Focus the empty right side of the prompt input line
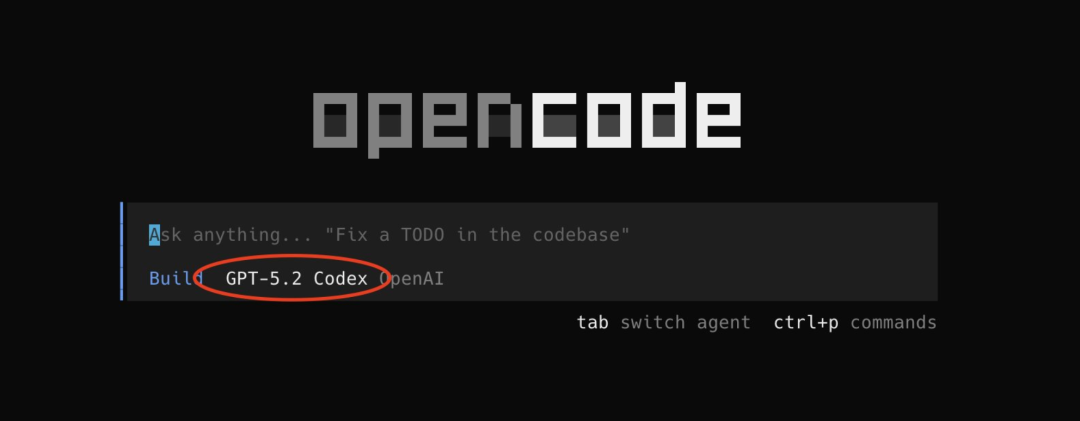Screen dimensions: 1080x421 coord(784,235)
